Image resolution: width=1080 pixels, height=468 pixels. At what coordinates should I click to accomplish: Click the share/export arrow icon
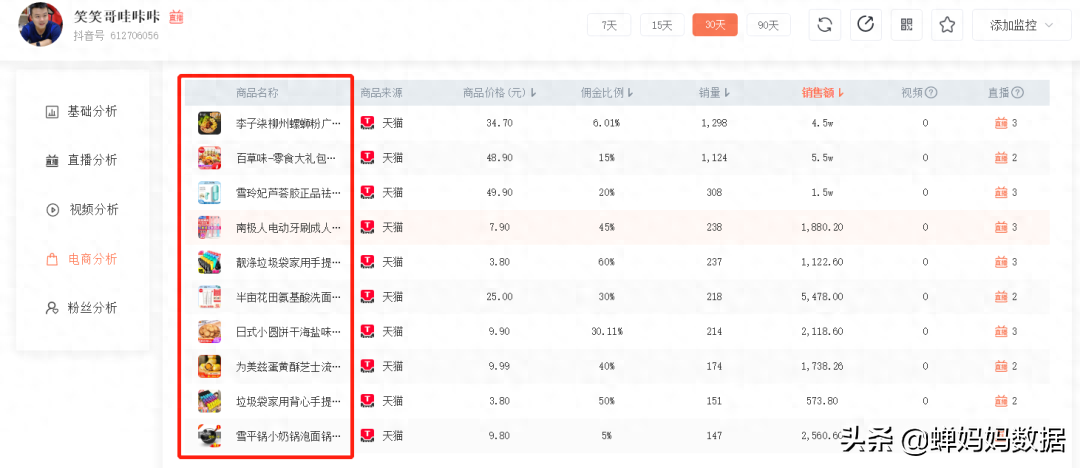866,25
